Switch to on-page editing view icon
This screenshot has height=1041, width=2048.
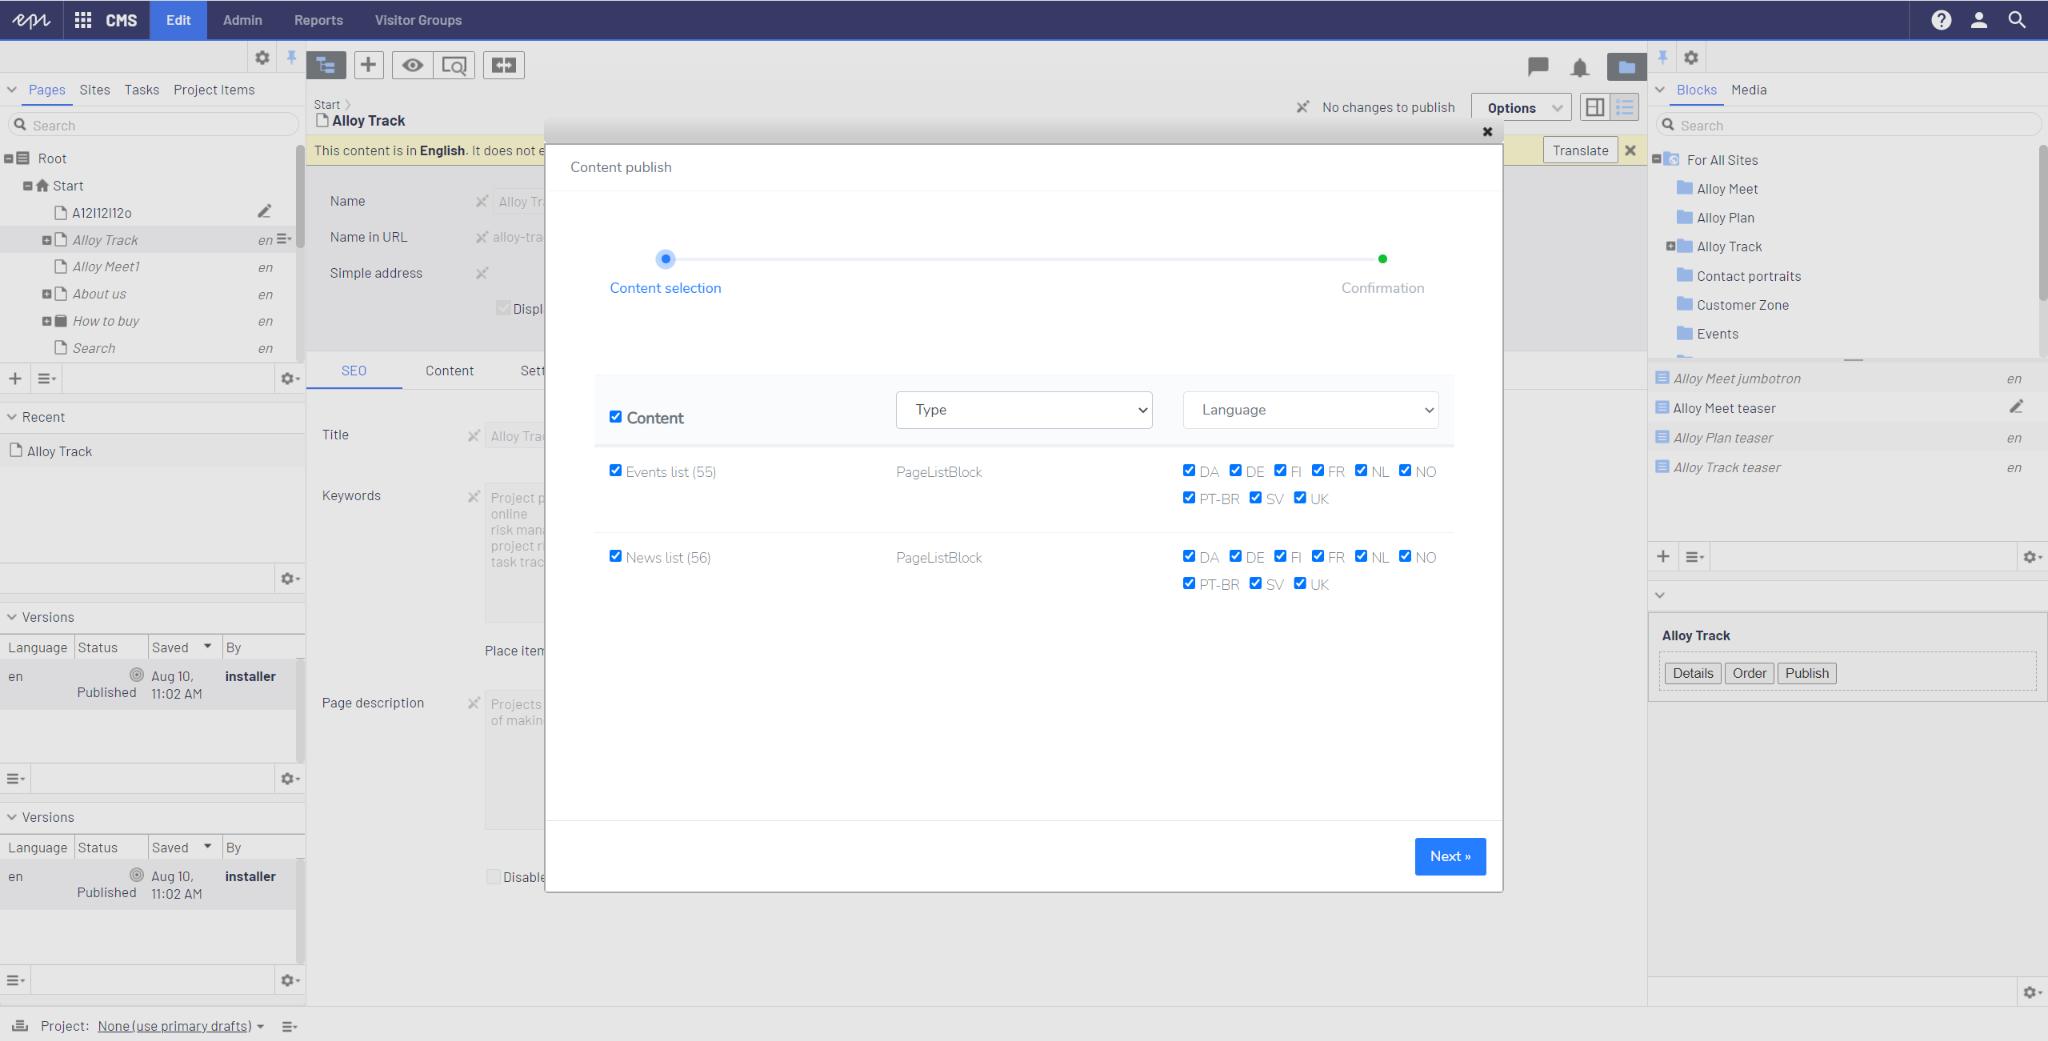pyautogui.click(x=1595, y=107)
